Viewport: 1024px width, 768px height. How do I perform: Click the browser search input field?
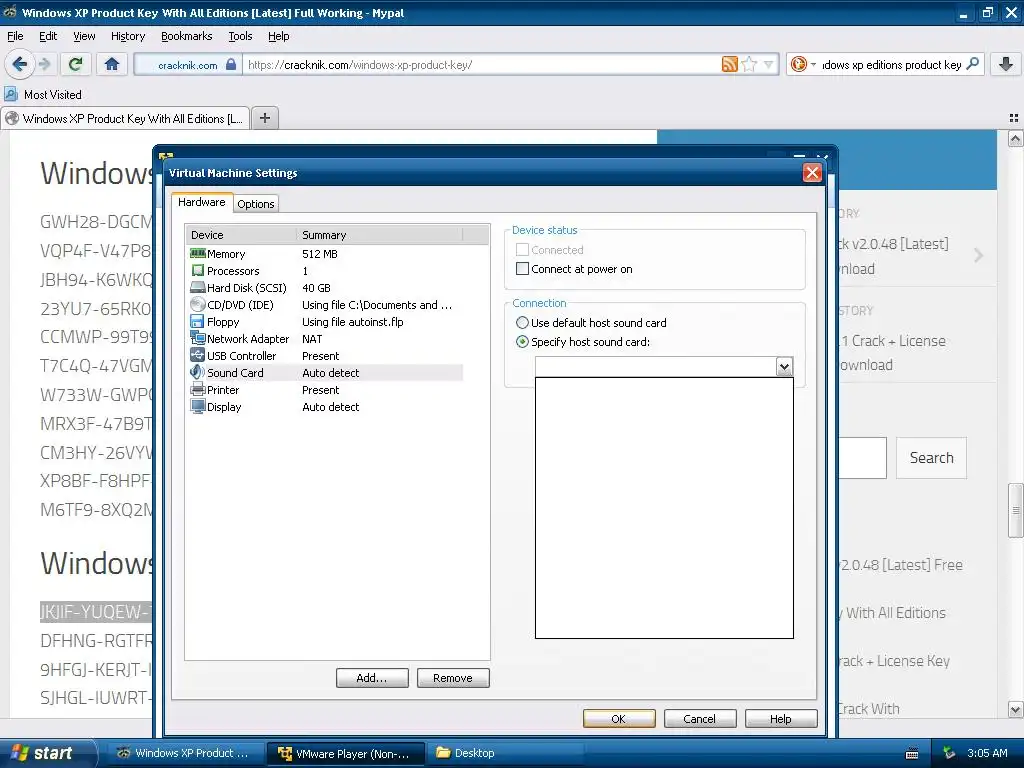pyautogui.click(x=891, y=65)
